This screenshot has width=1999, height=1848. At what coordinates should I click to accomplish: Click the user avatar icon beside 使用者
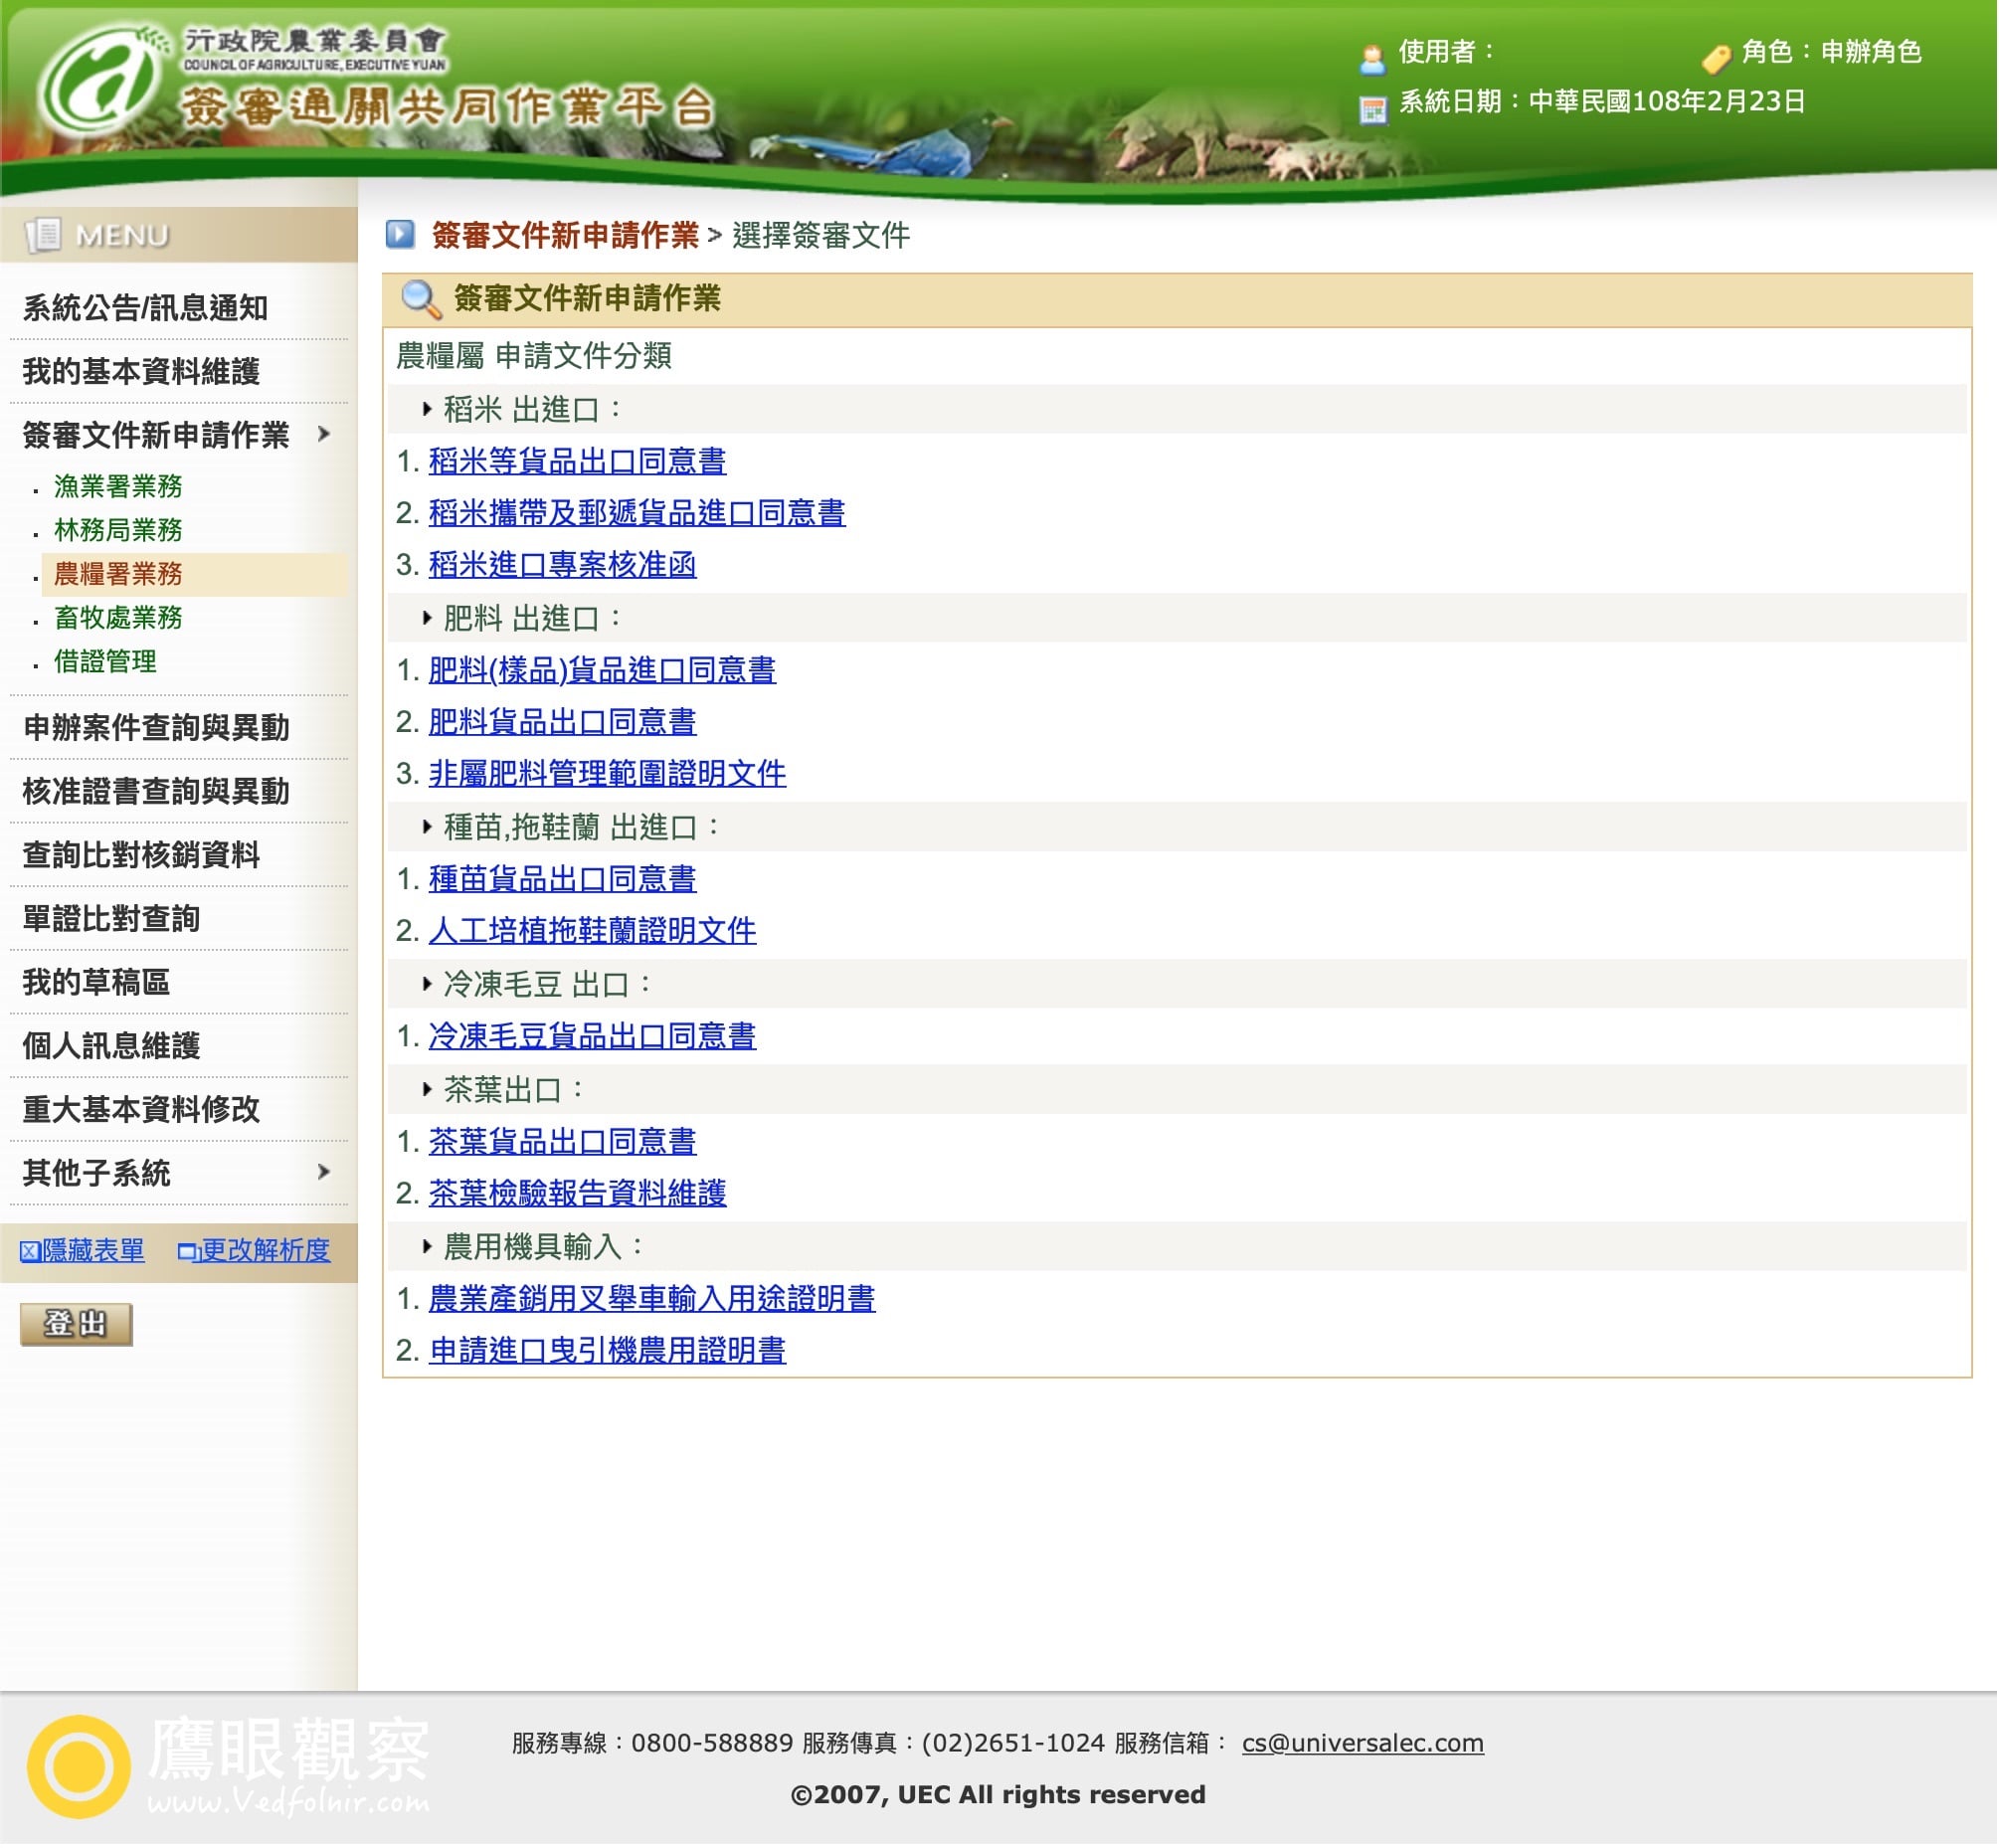[1374, 58]
